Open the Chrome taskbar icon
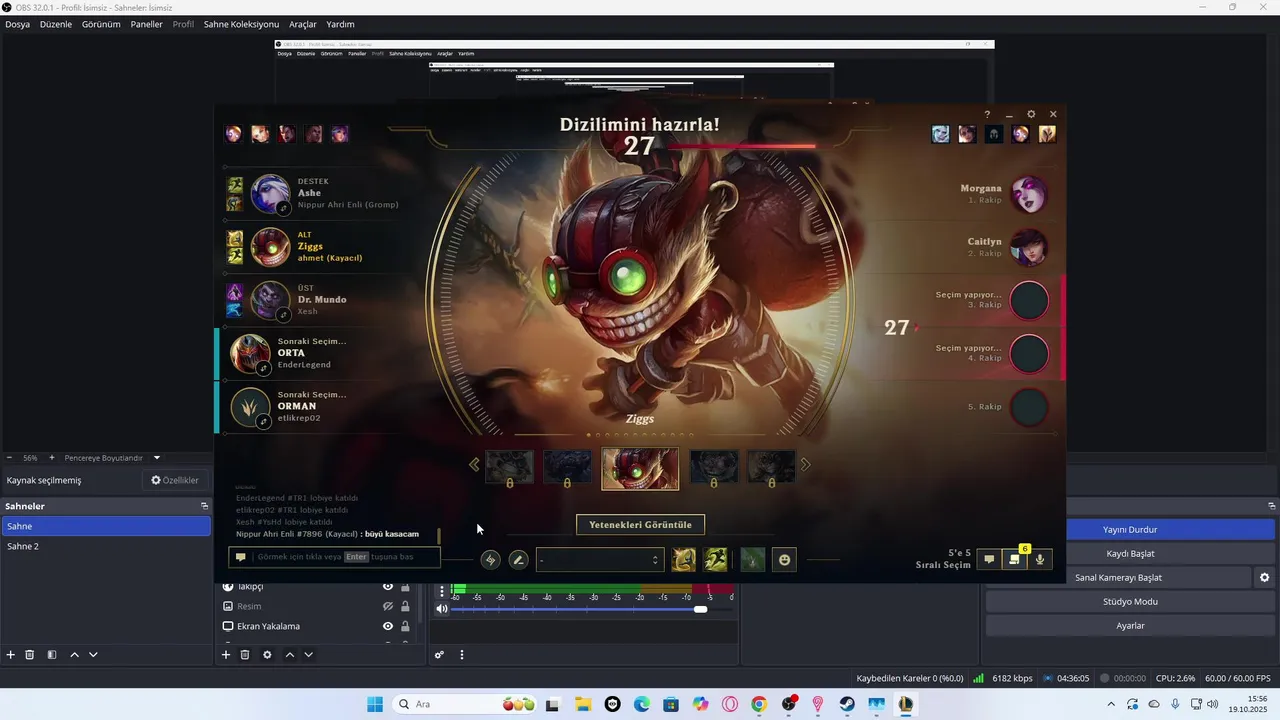This screenshot has width=1280, height=720. pyautogui.click(x=759, y=705)
